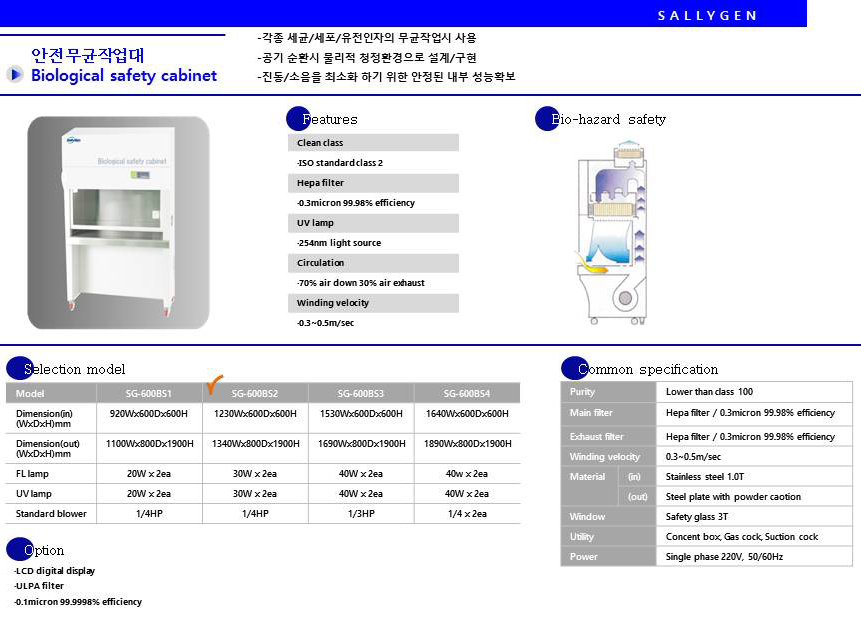The height and width of the screenshot is (624, 861).
Task: Select the "Winding velocity" feature header
Action: 373,303
